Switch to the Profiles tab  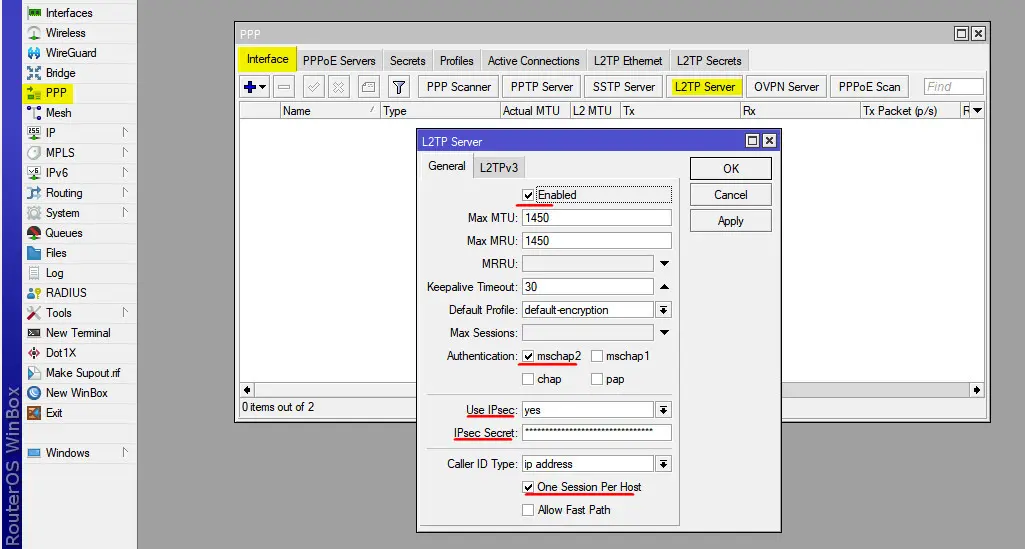(x=456, y=61)
